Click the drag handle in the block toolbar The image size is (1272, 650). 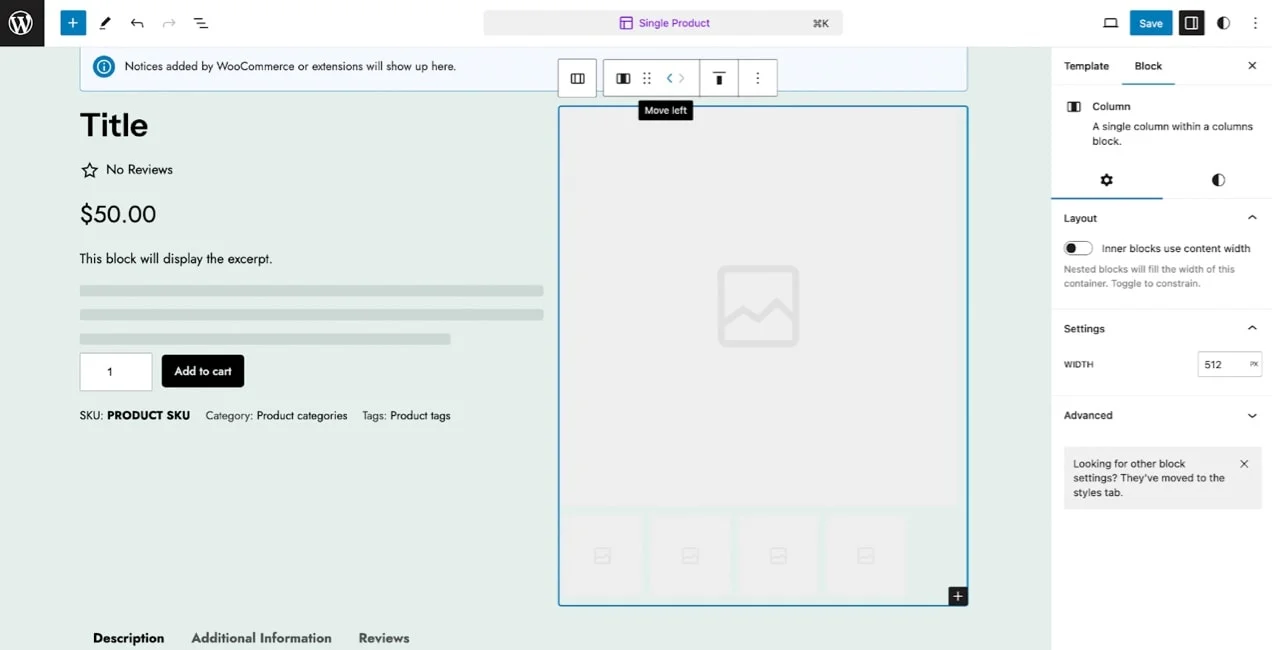(647, 78)
